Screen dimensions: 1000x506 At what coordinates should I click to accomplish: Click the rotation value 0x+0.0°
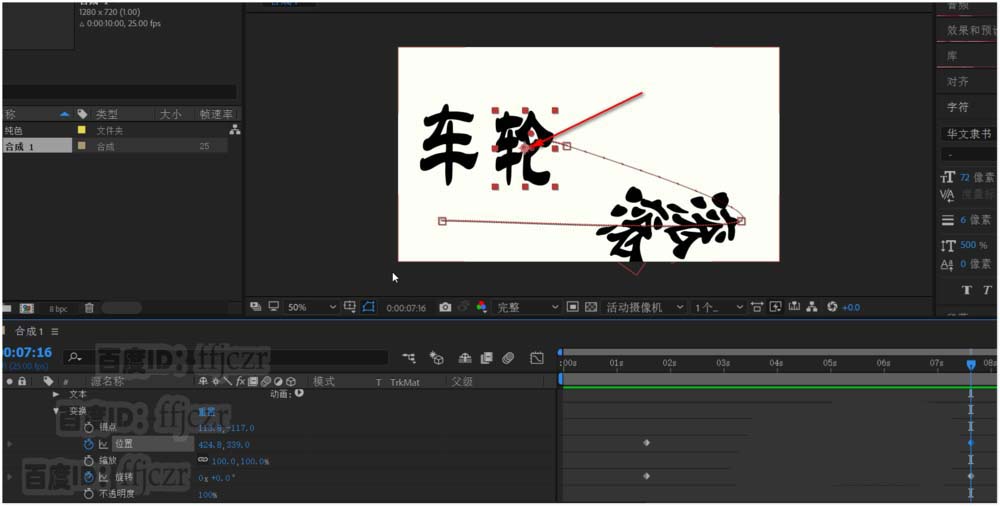[217, 477]
